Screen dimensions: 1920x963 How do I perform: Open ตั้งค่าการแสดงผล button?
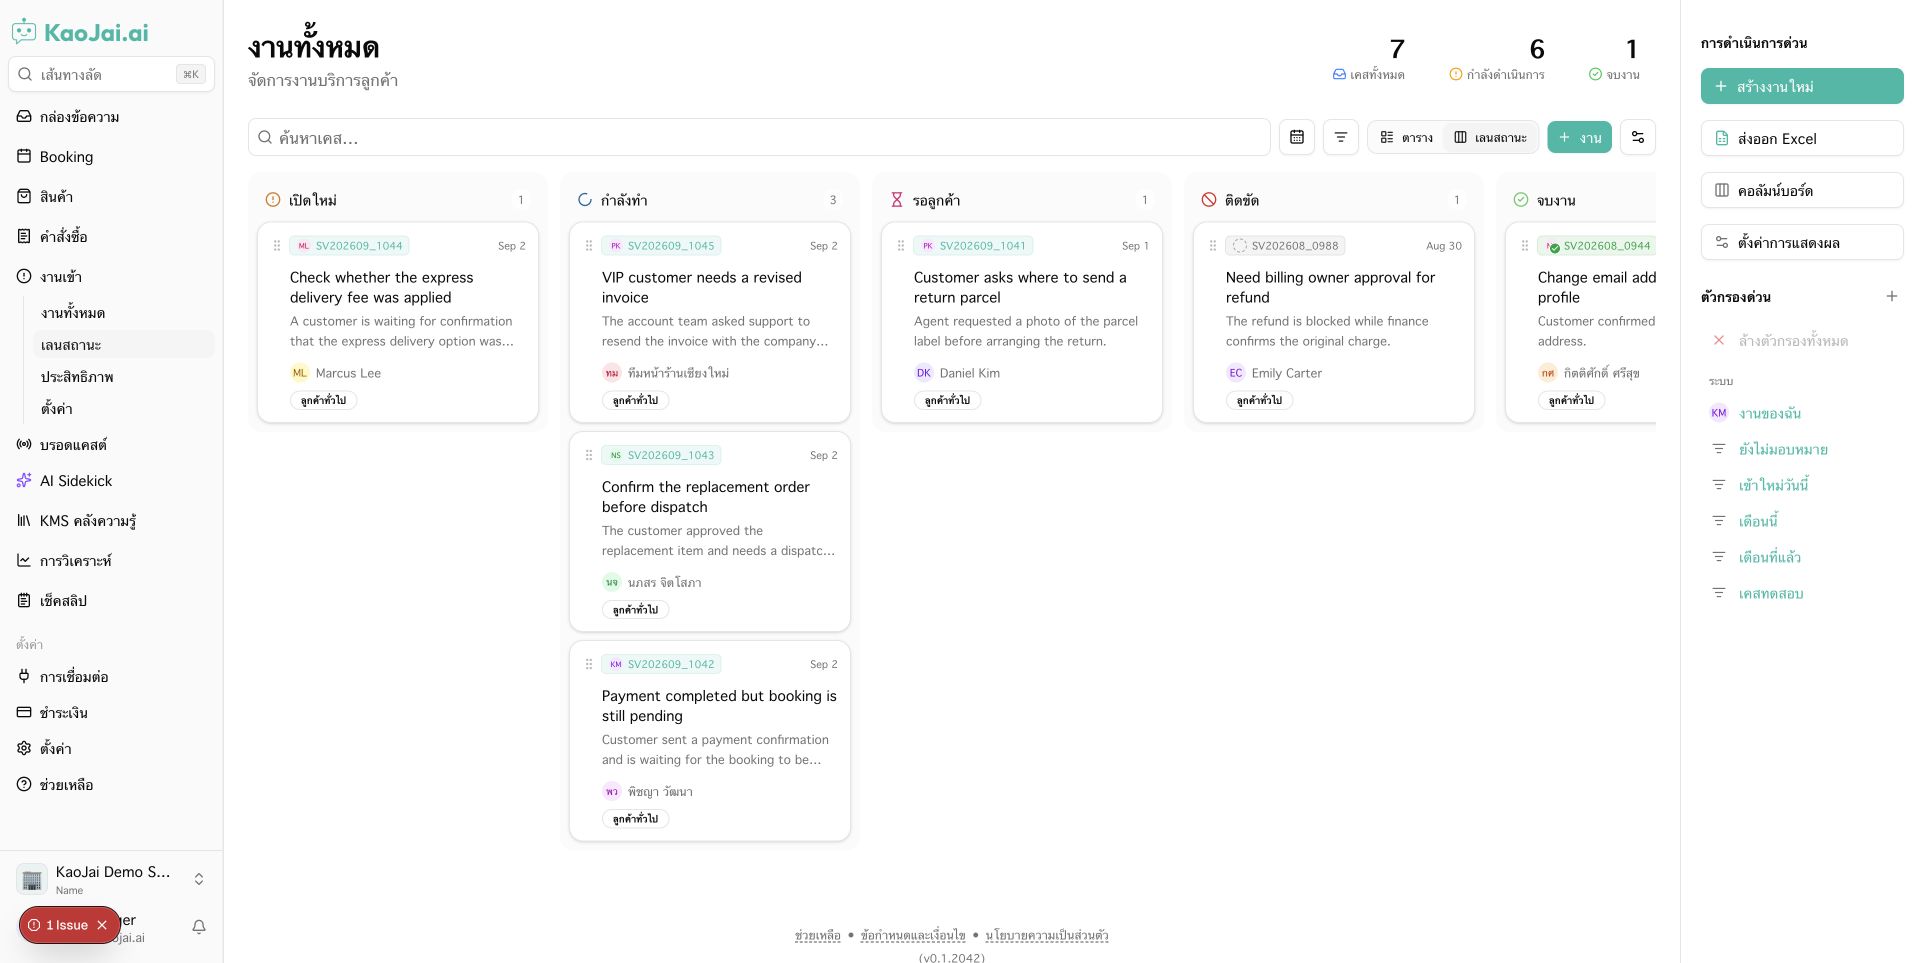(1802, 242)
